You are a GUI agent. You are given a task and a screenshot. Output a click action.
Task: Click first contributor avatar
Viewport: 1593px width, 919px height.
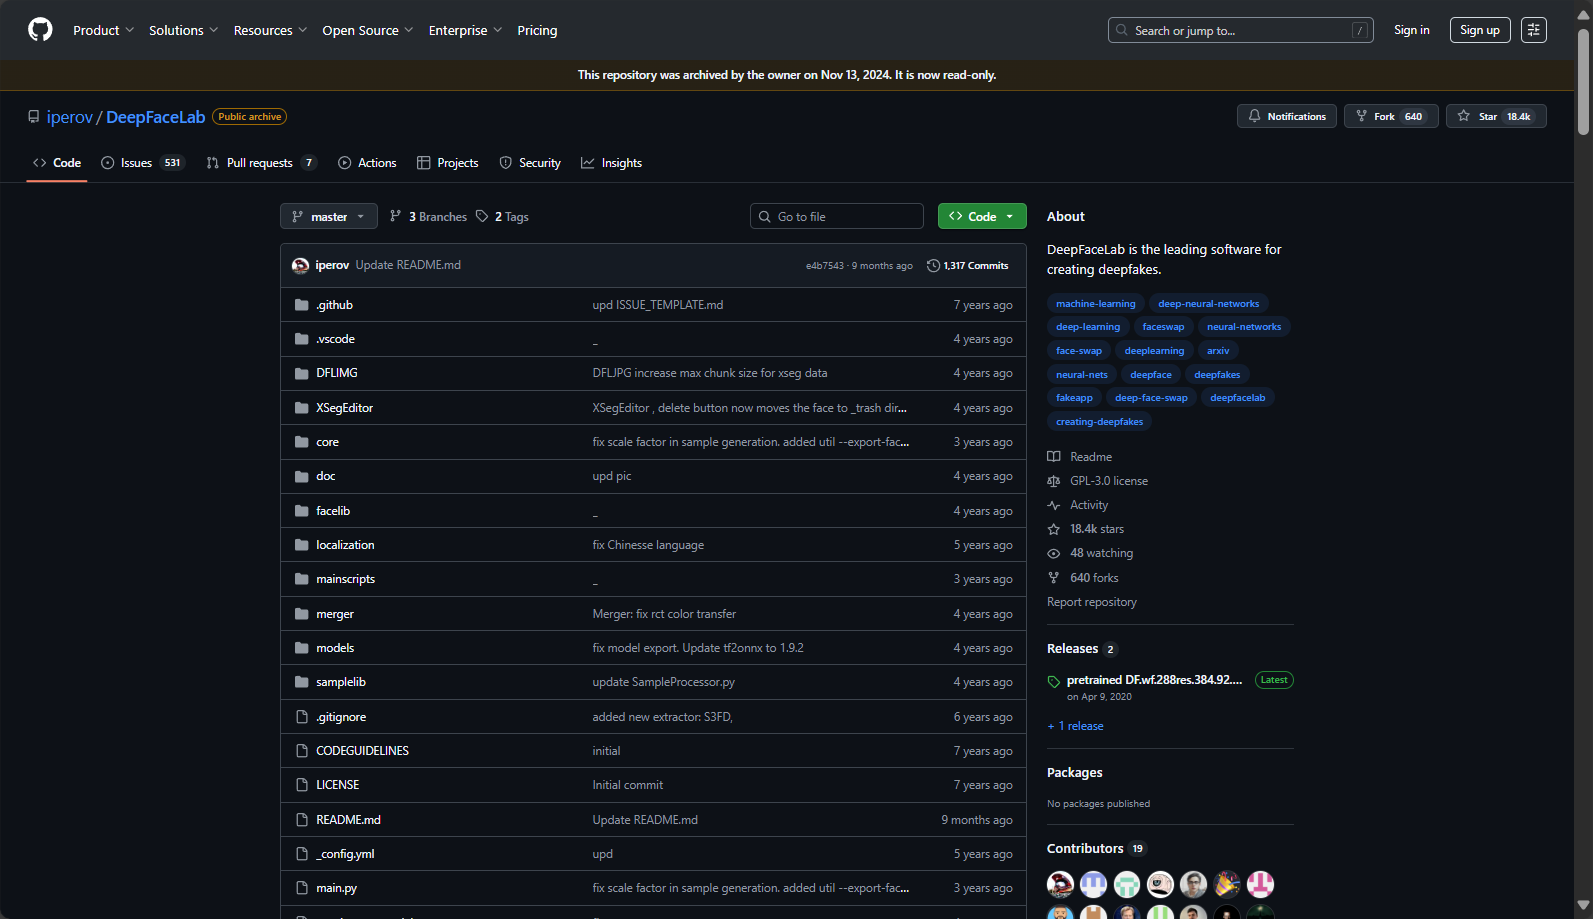[1061, 884]
